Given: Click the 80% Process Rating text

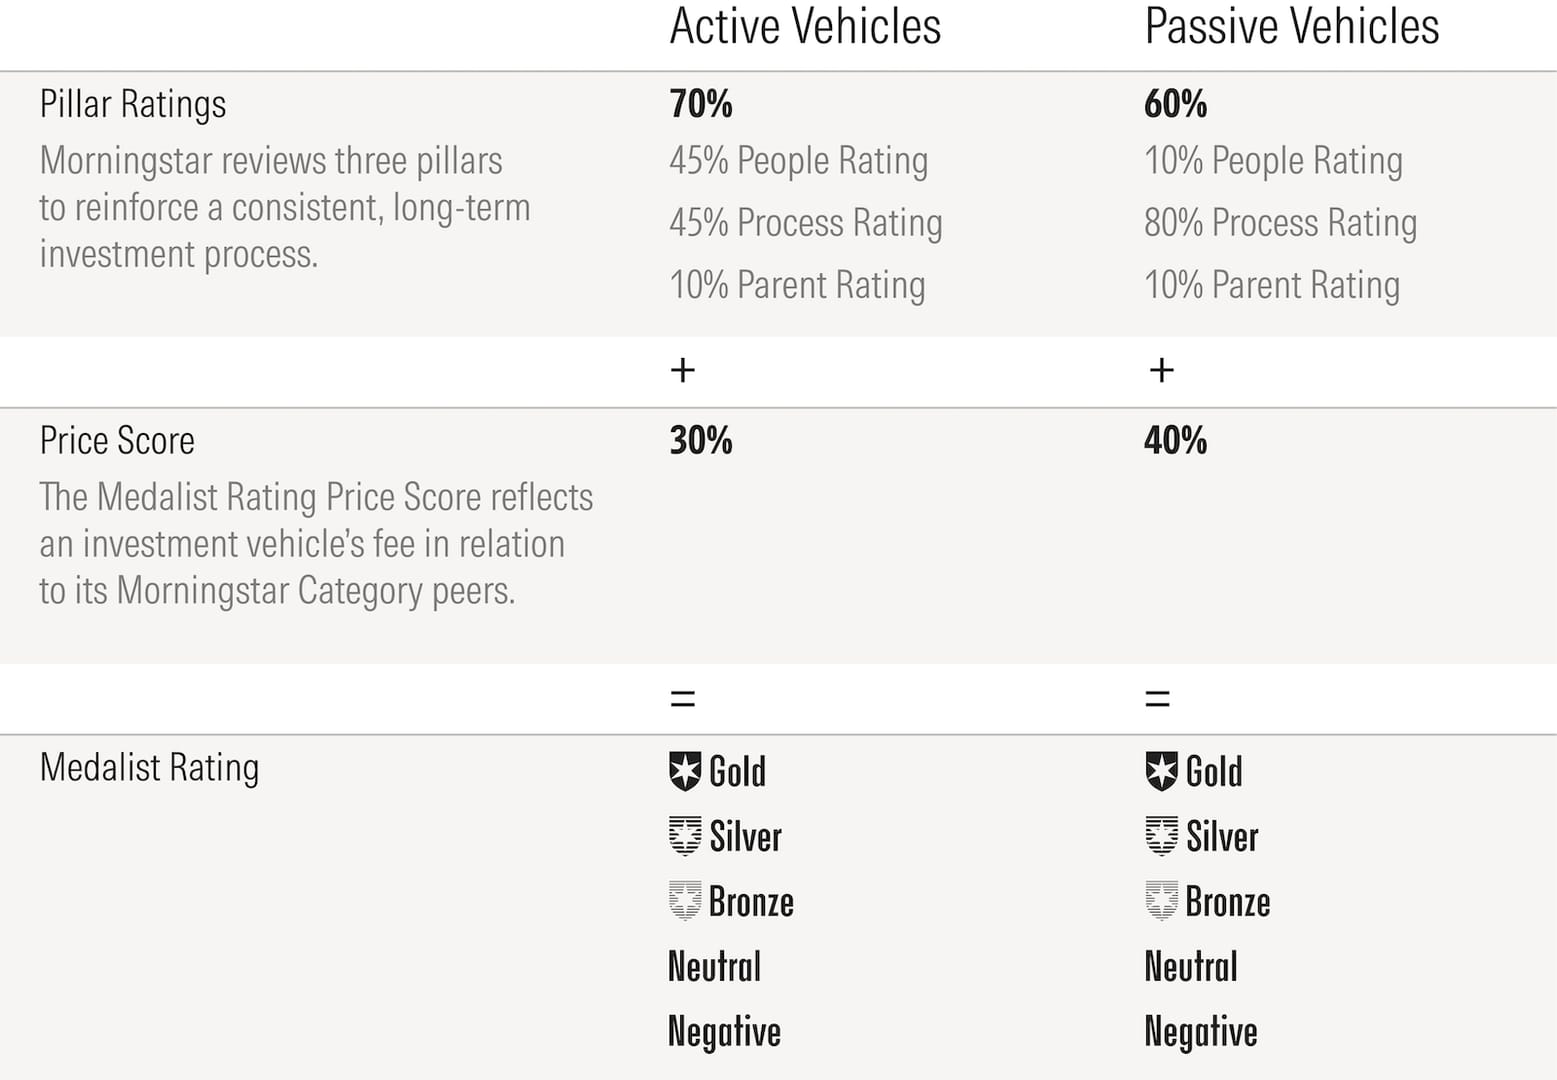Looking at the screenshot, I should 1280,223.
